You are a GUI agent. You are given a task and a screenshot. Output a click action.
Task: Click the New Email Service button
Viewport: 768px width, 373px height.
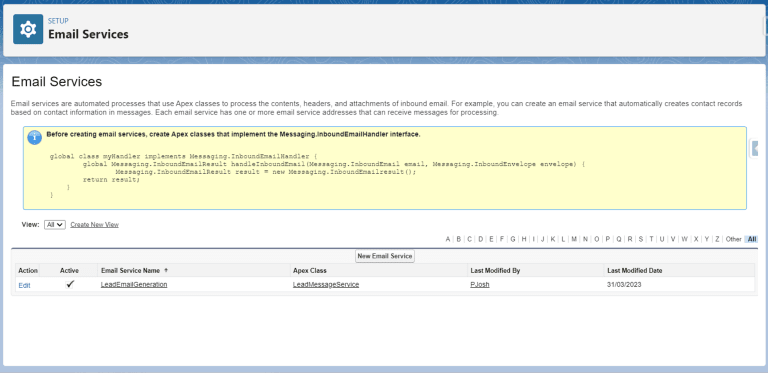(384, 256)
